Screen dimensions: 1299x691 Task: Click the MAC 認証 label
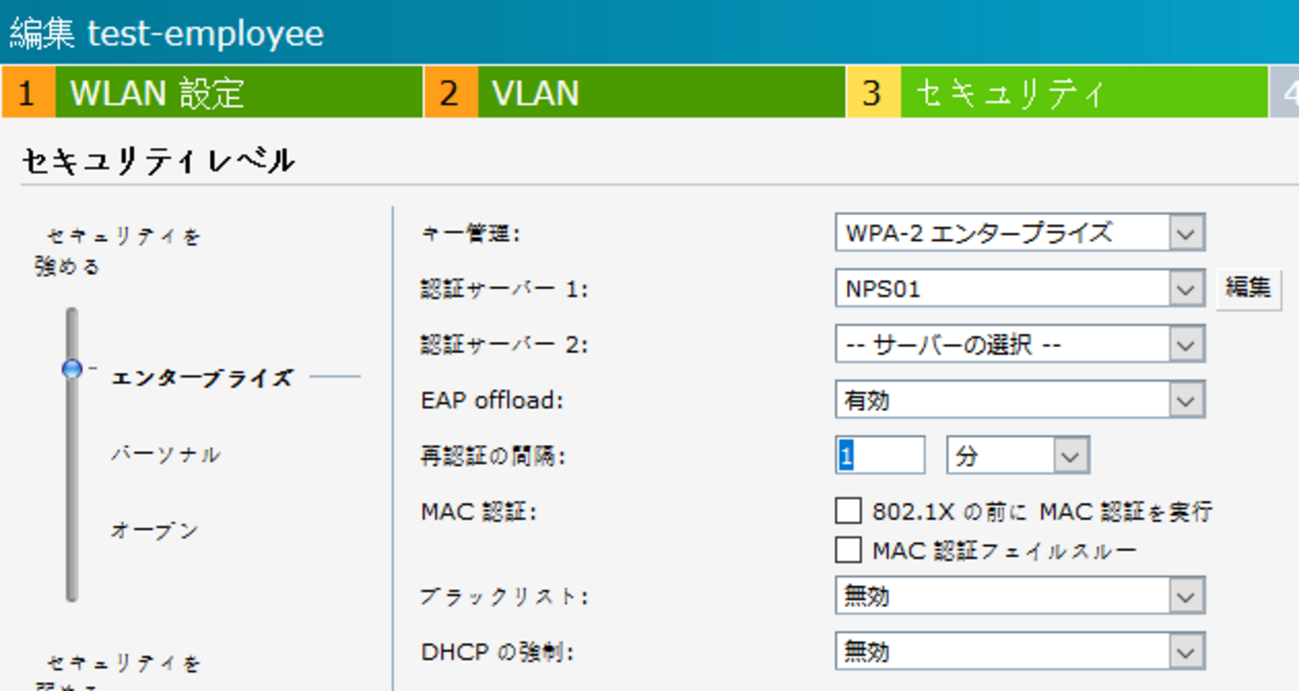point(479,512)
